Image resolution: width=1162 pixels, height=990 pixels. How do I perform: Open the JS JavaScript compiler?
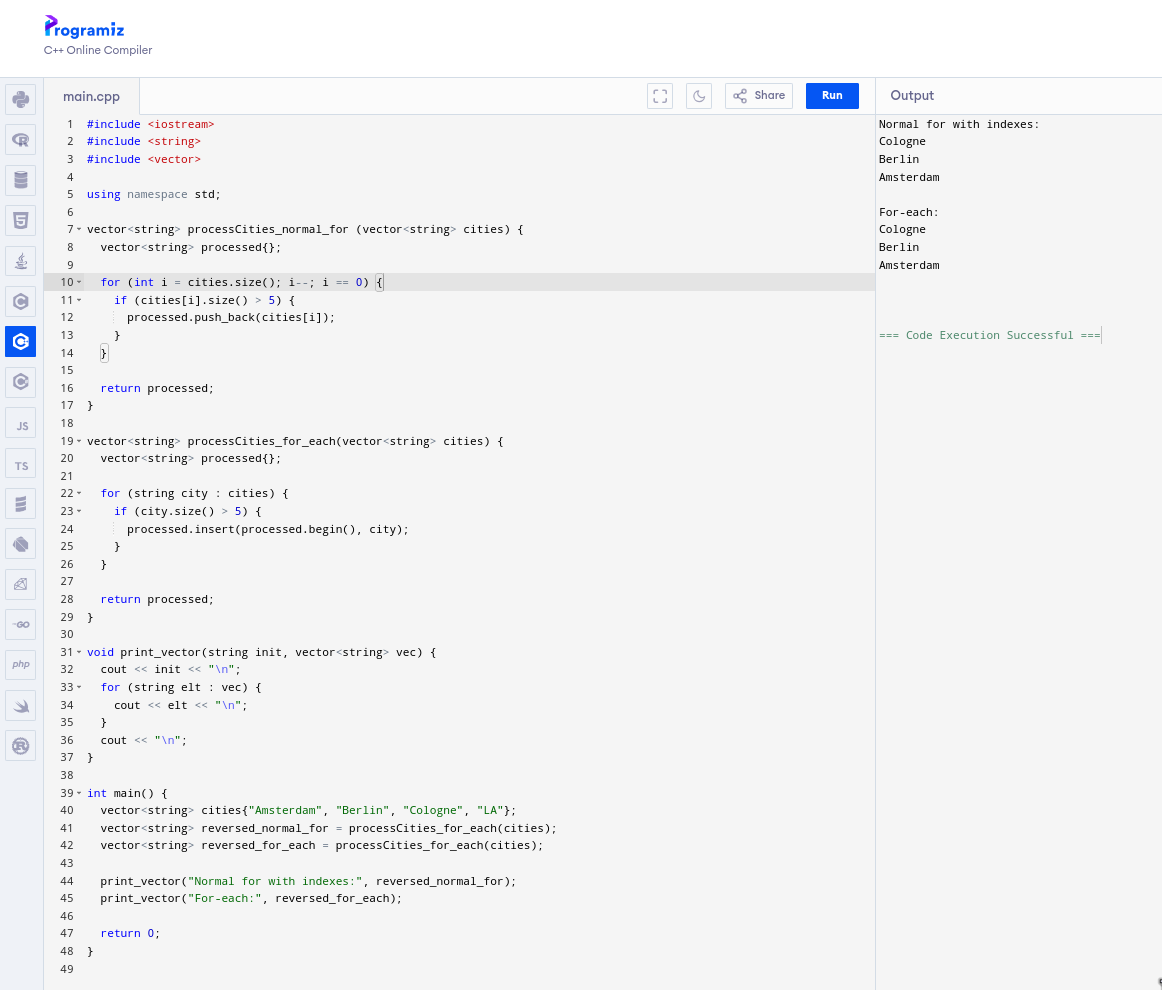point(21,423)
